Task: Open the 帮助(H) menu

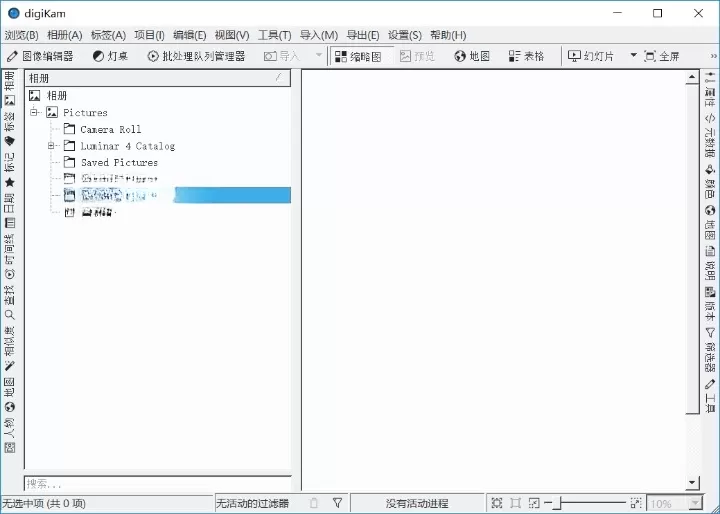Action: tap(448, 35)
